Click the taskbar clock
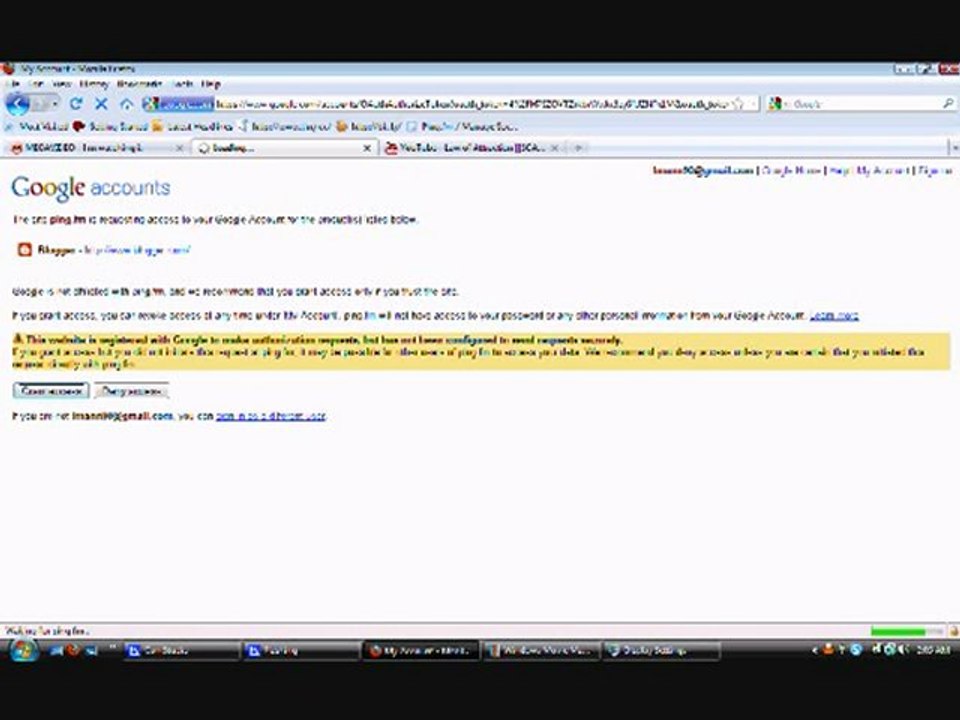The height and width of the screenshot is (720, 960). [x=934, y=650]
